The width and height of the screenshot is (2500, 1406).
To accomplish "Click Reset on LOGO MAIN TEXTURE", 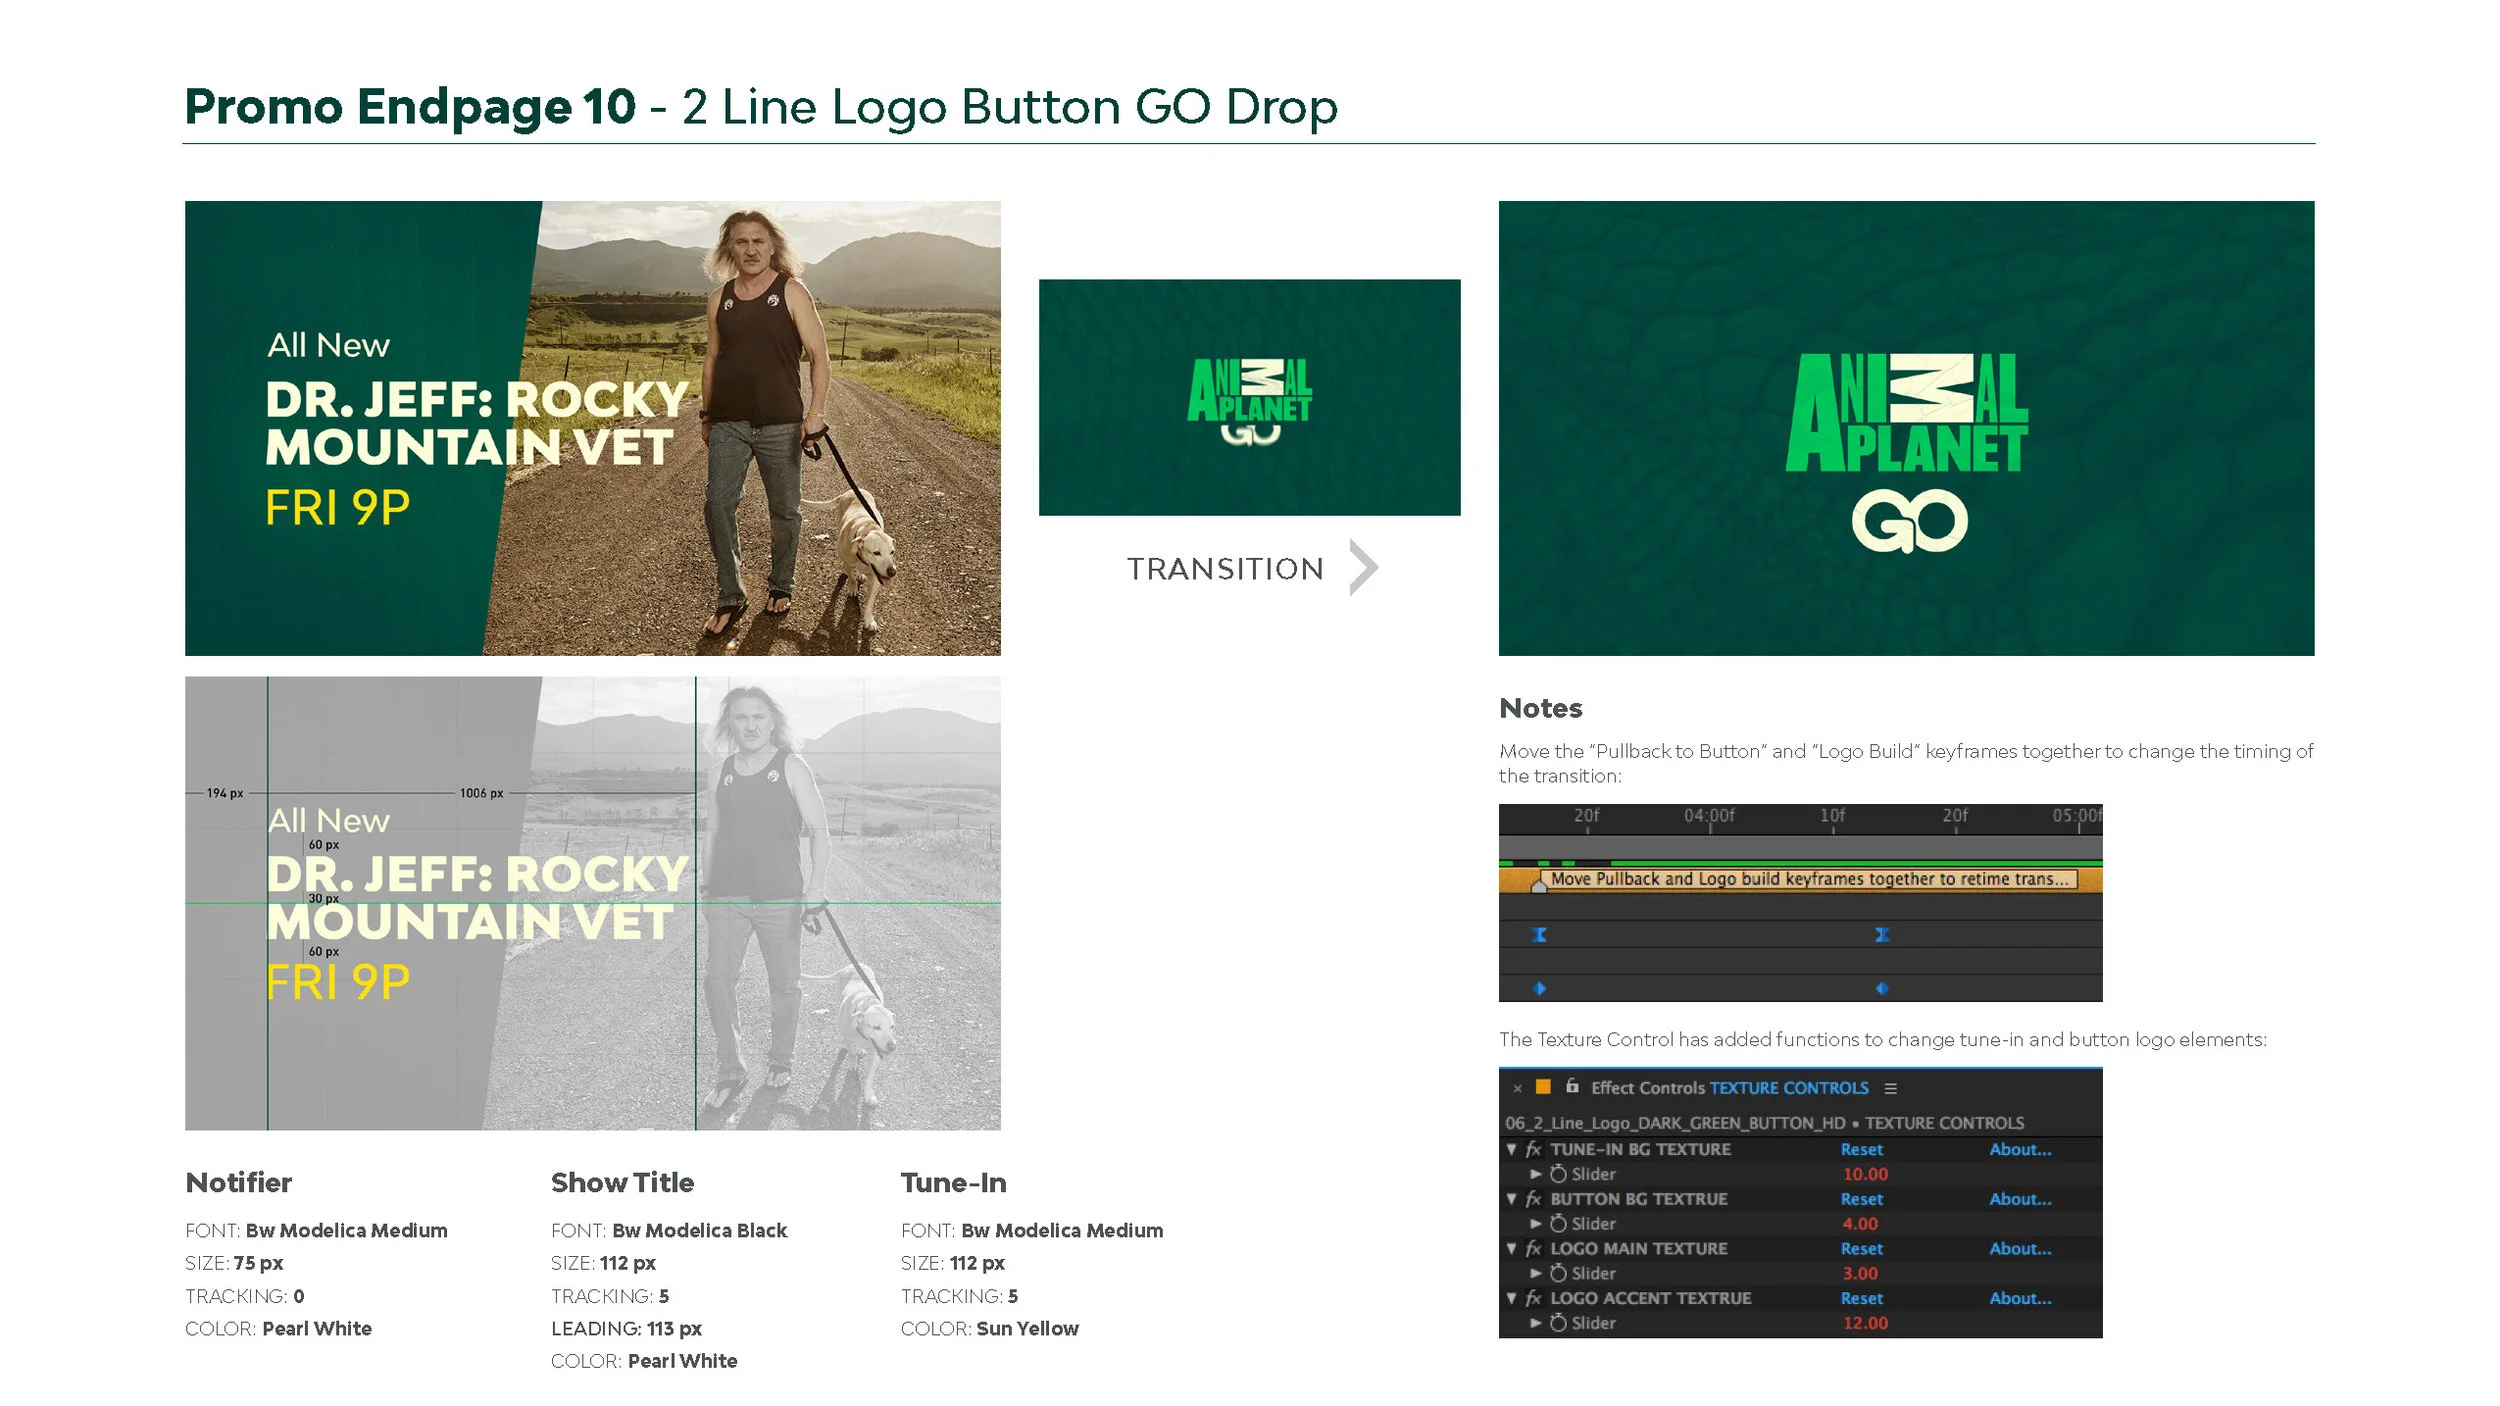I will [1862, 1248].
